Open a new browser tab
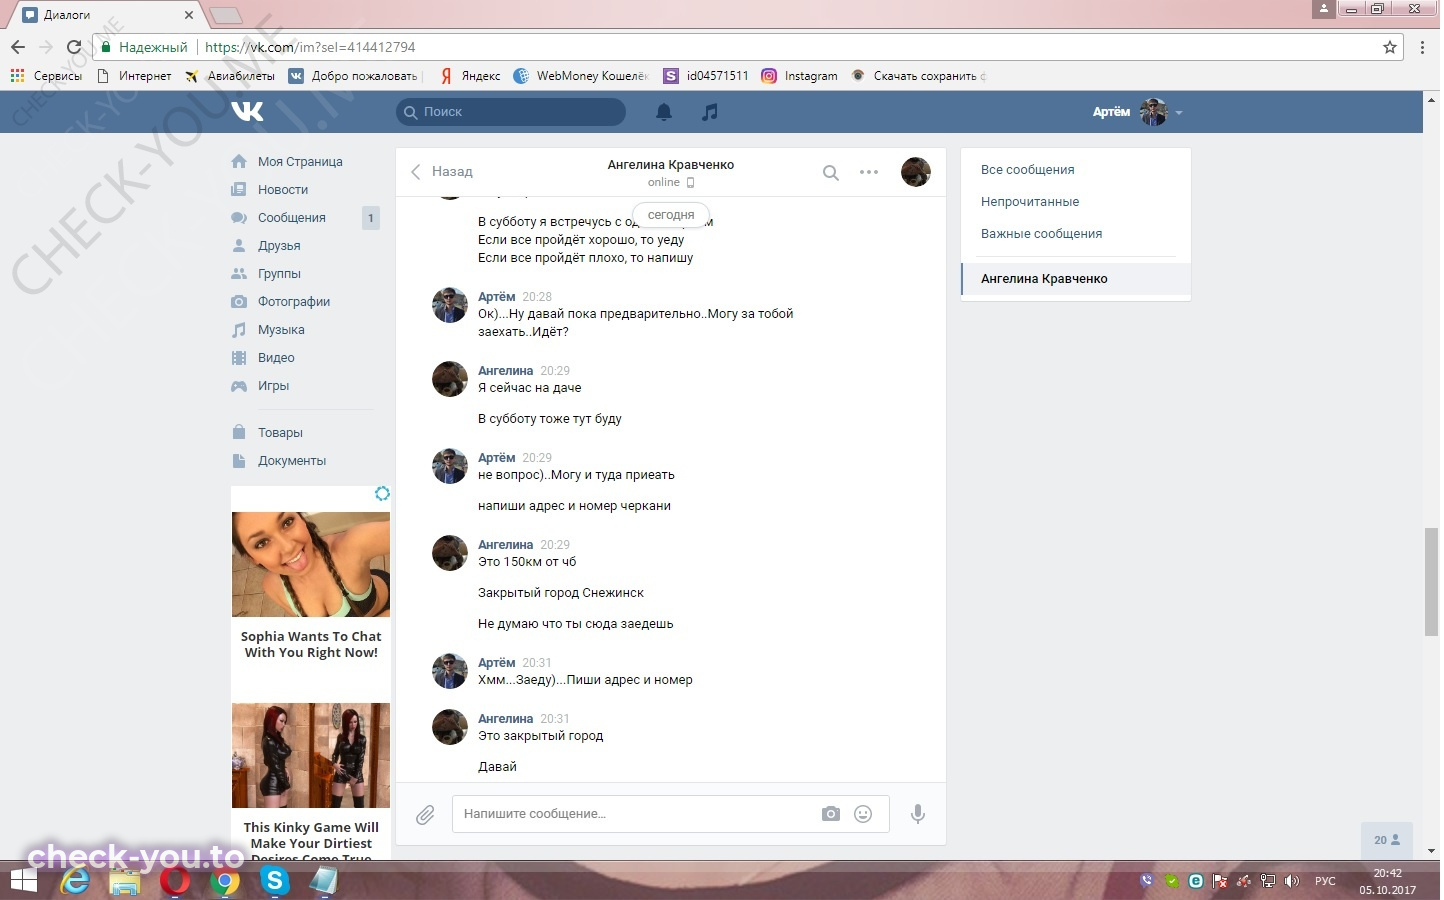The image size is (1444, 900). (x=226, y=15)
